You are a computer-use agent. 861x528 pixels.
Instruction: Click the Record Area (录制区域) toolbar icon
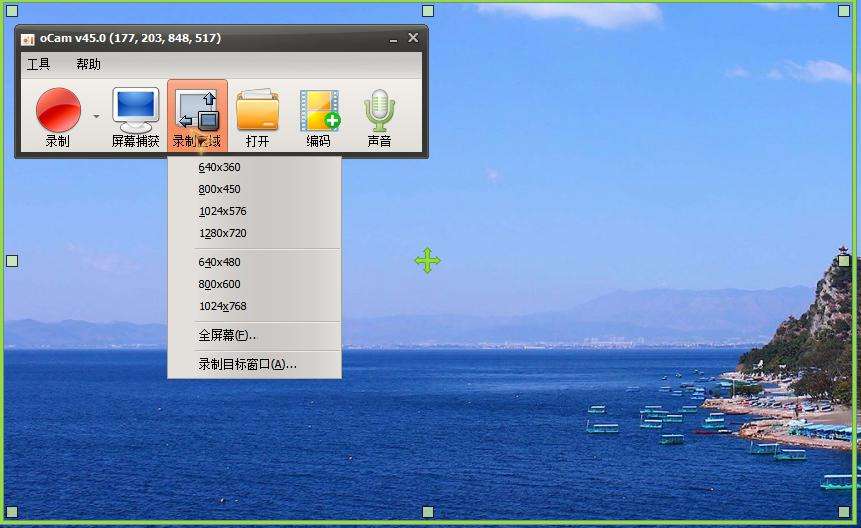click(x=197, y=115)
